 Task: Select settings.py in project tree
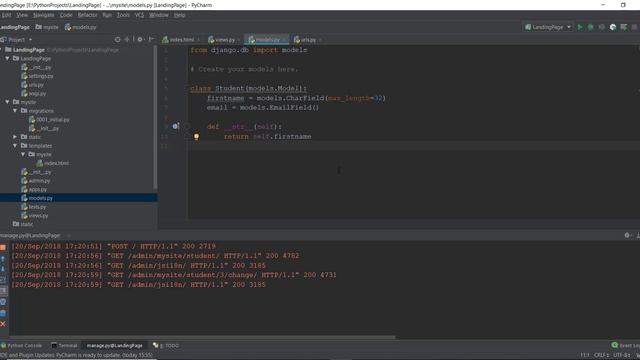pyautogui.click(x=37, y=76)
